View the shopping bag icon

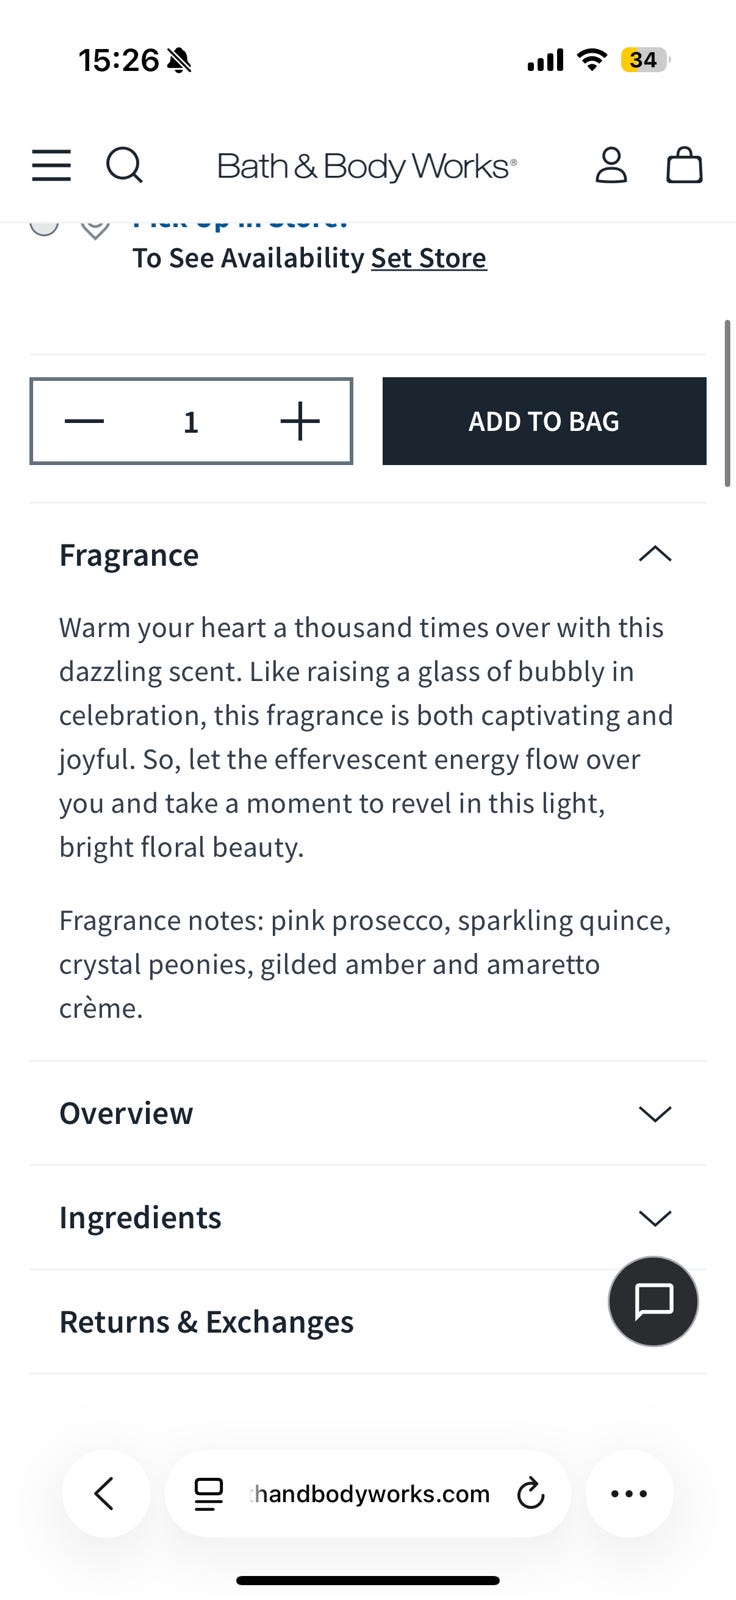pos(685,165)
